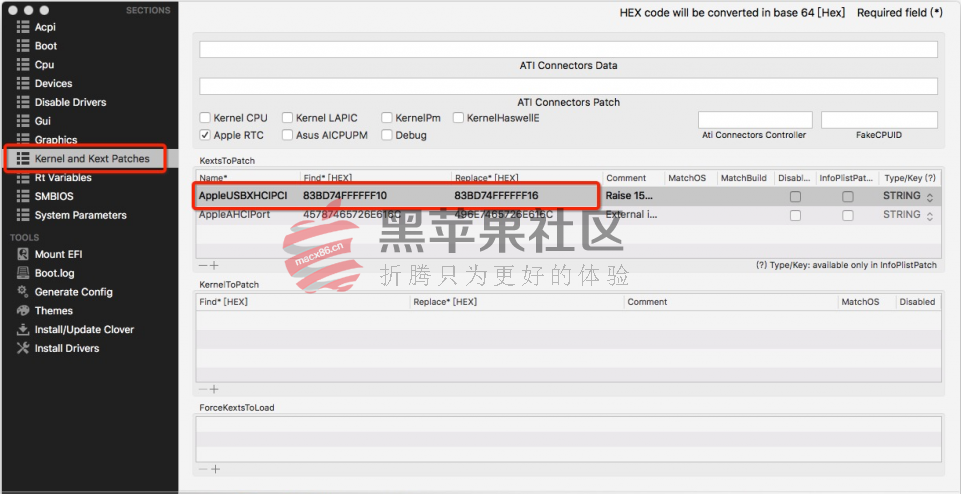Image resolution: width=961 pixels, height=494 pixels.
Task: Open the Boot.log tool
Action: click(55, 273)
